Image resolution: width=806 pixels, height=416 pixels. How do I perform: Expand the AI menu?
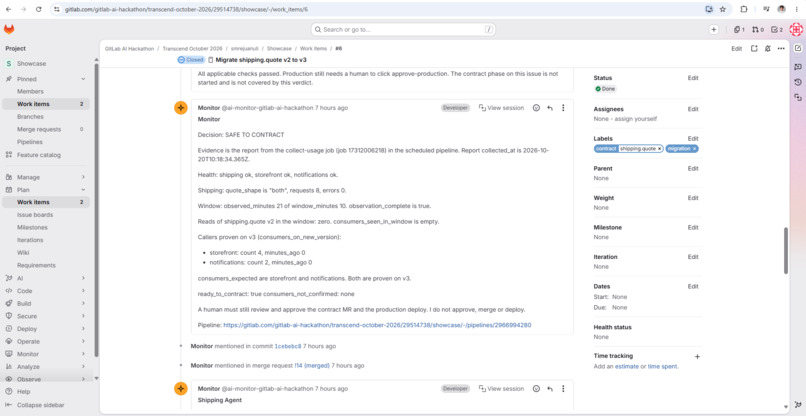coord(83,278)
